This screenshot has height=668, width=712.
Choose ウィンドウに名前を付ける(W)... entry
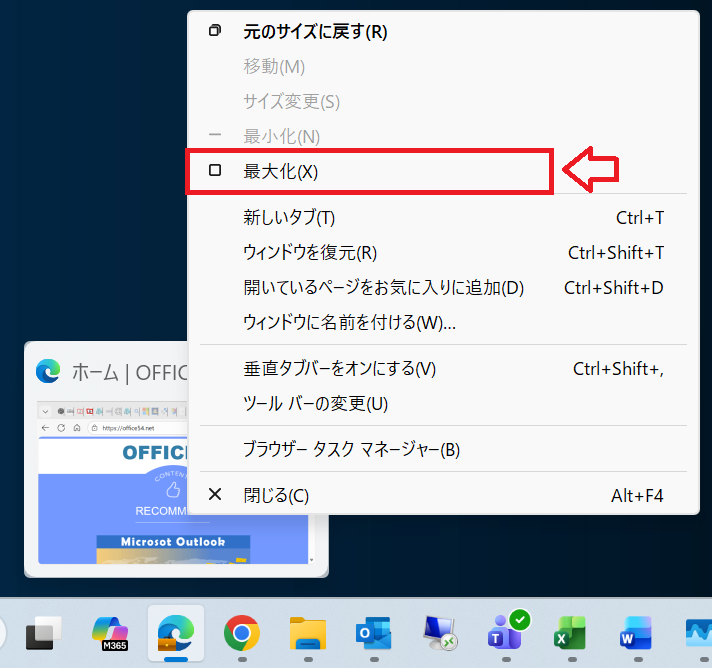tap(443, 322)
